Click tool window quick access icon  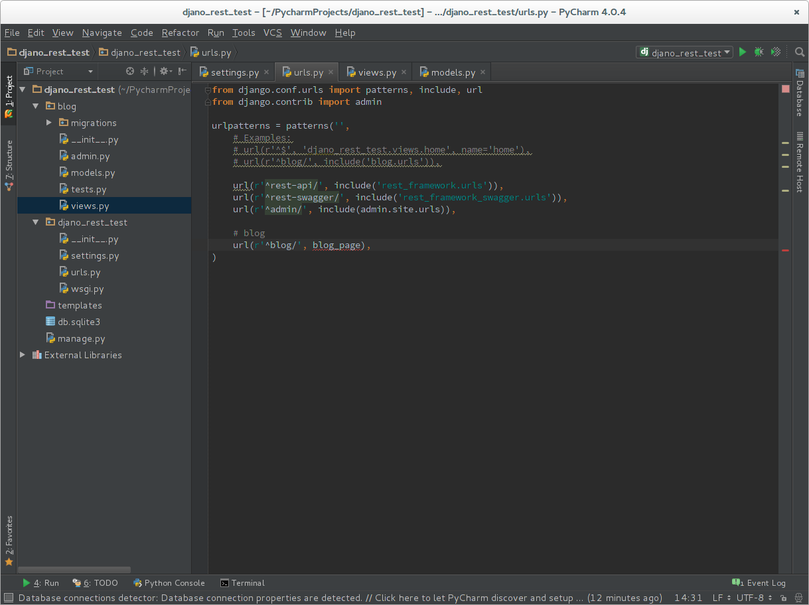point(8,598)
